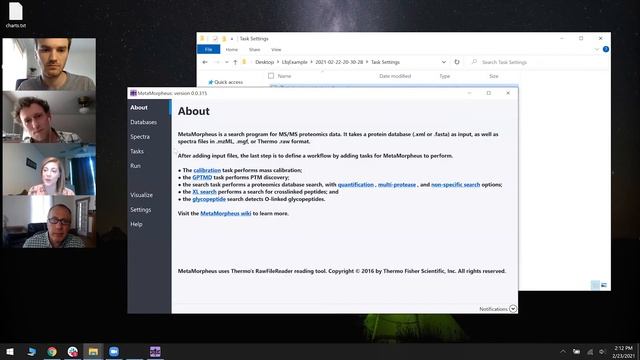
Task: Select the About tab in MetaMorpheus
Action: (139, 107)
